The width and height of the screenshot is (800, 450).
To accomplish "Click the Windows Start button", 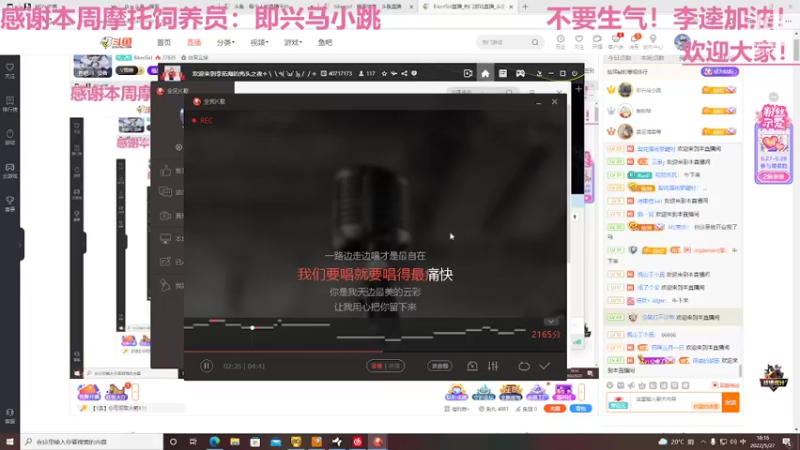I will [x=10, y=441].
